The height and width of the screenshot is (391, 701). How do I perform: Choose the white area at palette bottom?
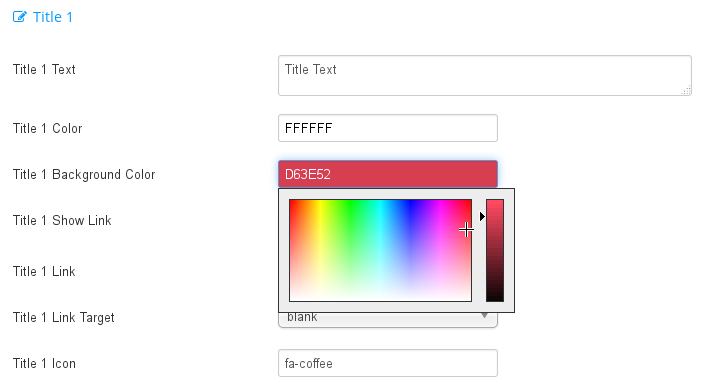380,297
